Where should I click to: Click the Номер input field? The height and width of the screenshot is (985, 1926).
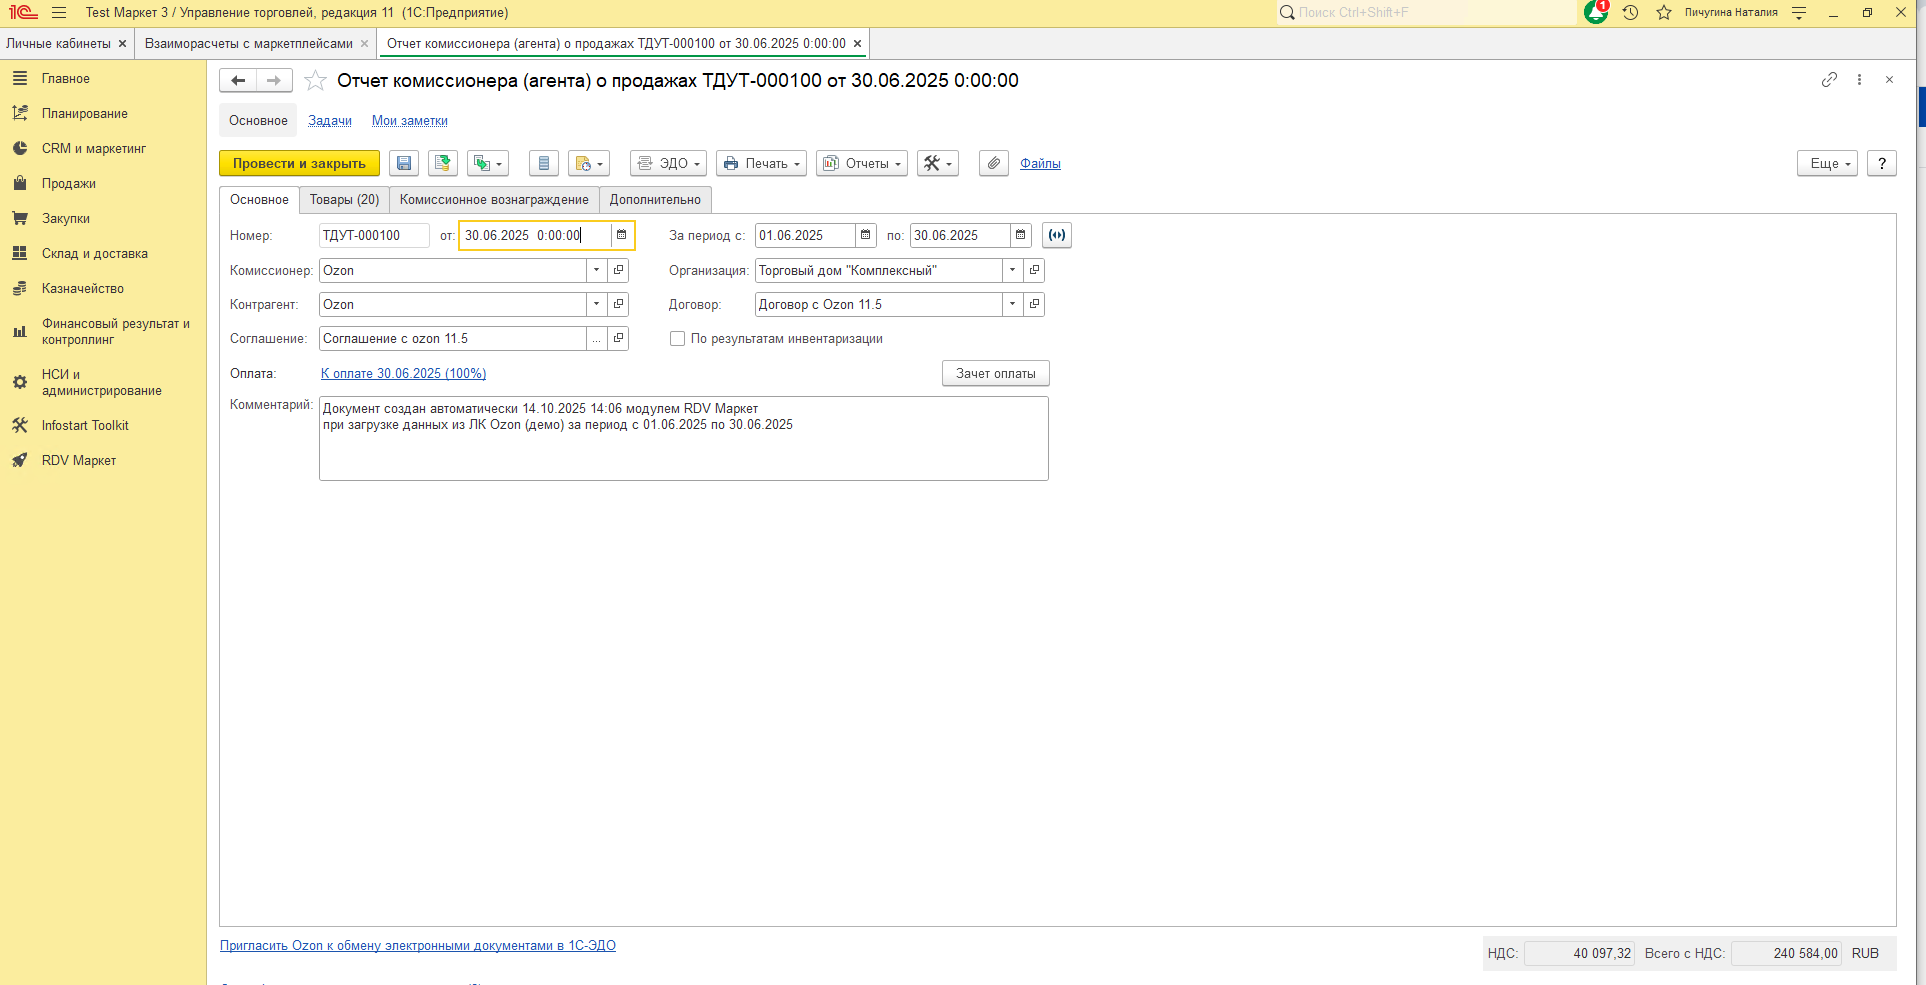[x=374, y=236]
